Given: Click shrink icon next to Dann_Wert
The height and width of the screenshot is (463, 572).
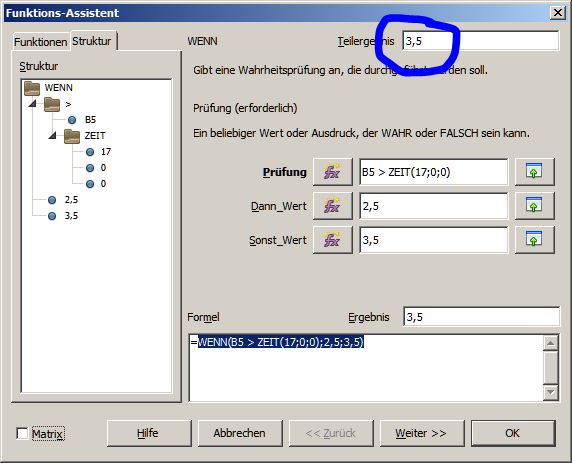Looking at the screenshot, I should [534, 206].
